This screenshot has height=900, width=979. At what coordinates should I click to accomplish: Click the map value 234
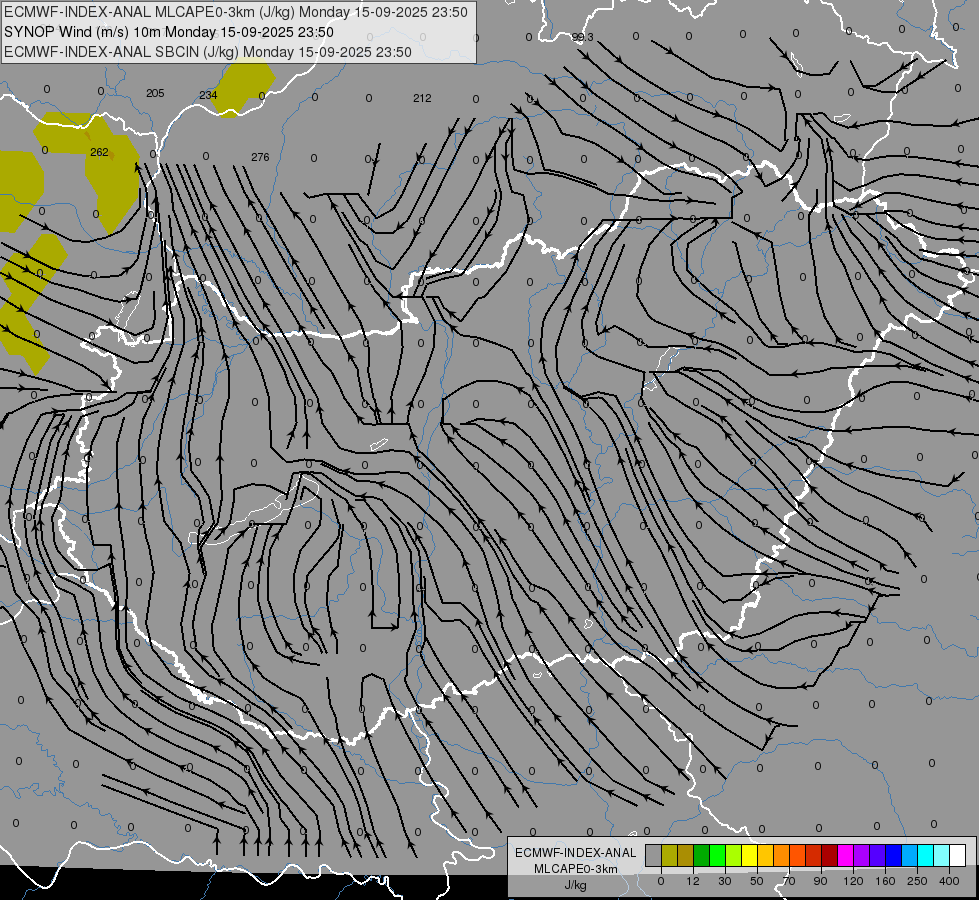[209, 95]
